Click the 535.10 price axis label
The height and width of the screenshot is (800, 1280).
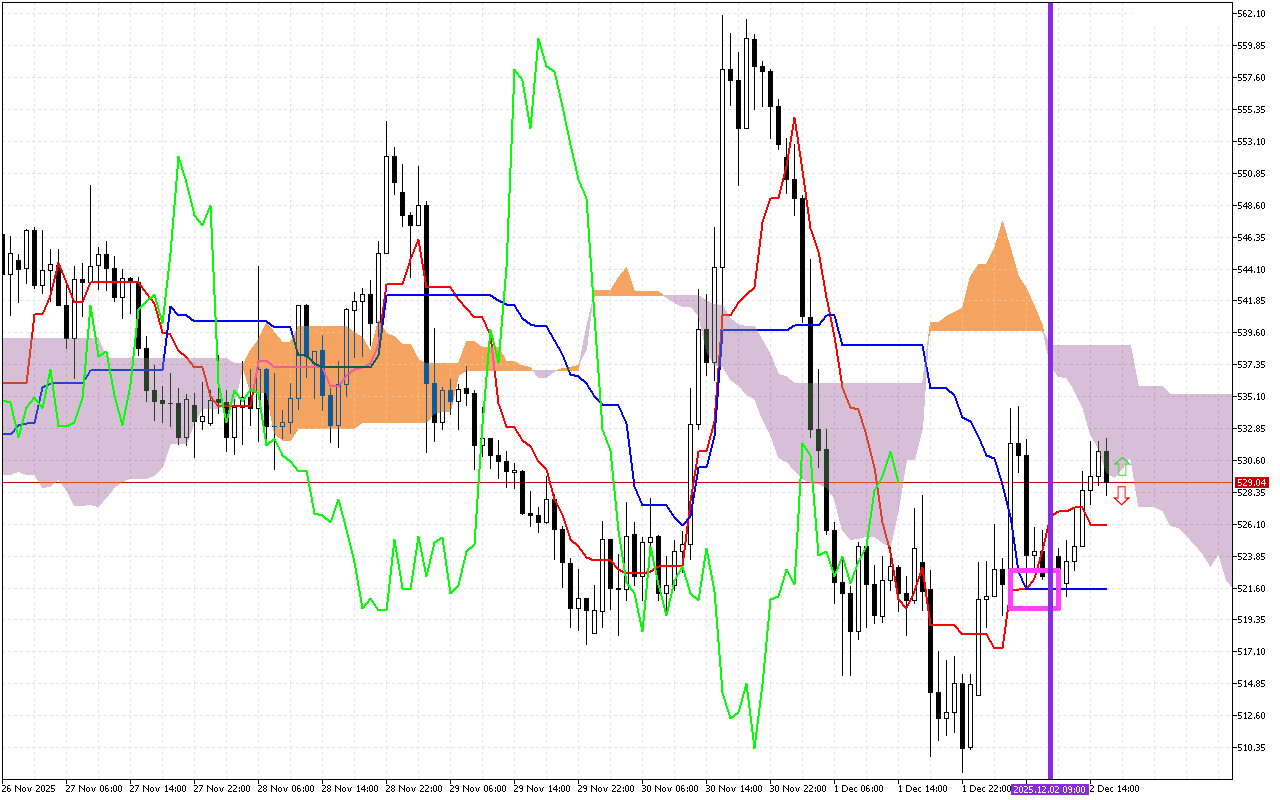pos(1252,397)
